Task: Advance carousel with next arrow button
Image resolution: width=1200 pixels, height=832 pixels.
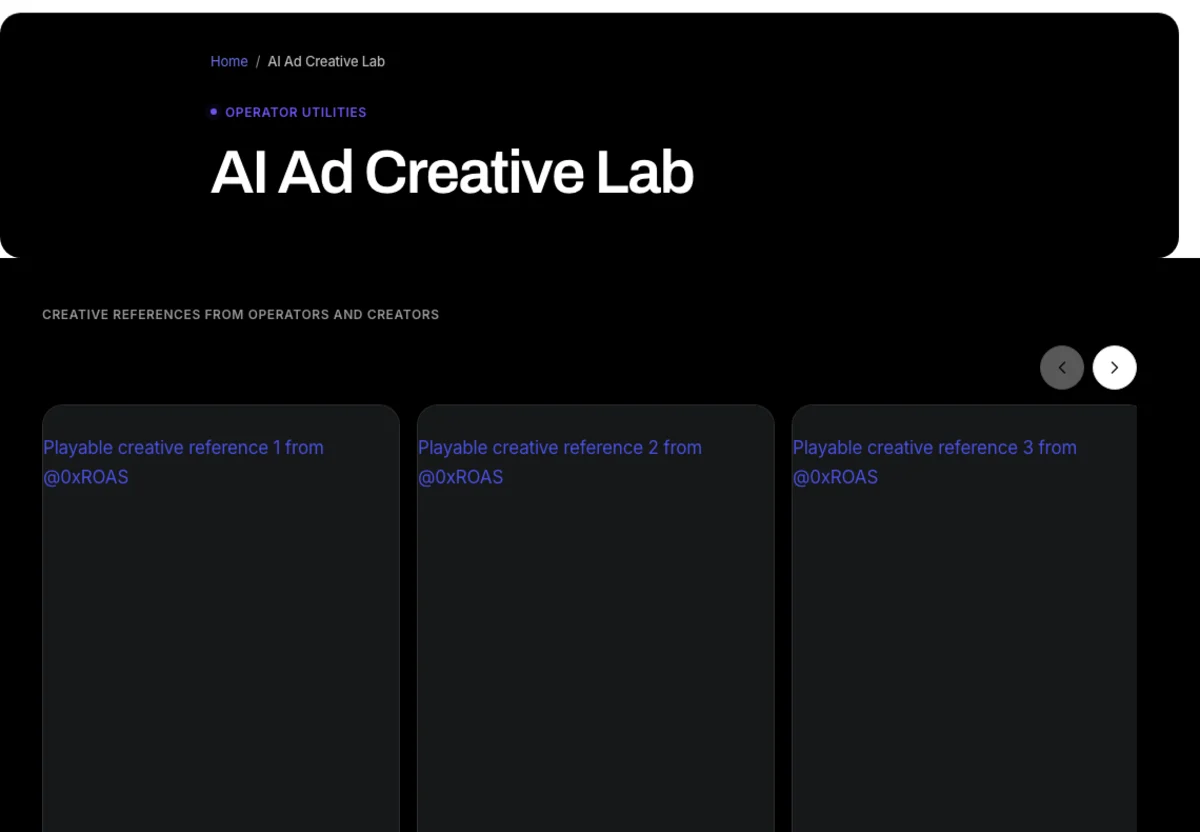Action: point(1115,367)
